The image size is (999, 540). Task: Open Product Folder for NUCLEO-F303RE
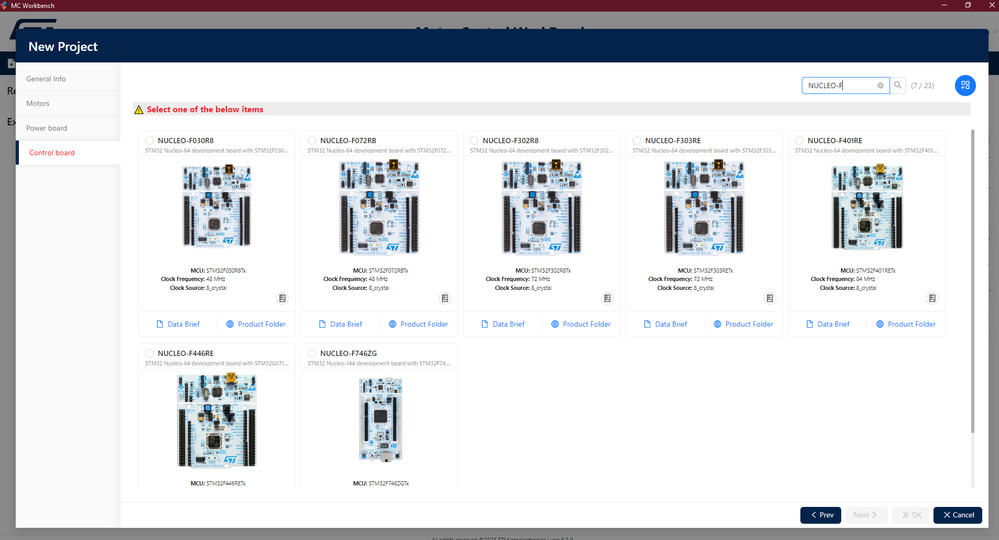[x=744, y=324]
